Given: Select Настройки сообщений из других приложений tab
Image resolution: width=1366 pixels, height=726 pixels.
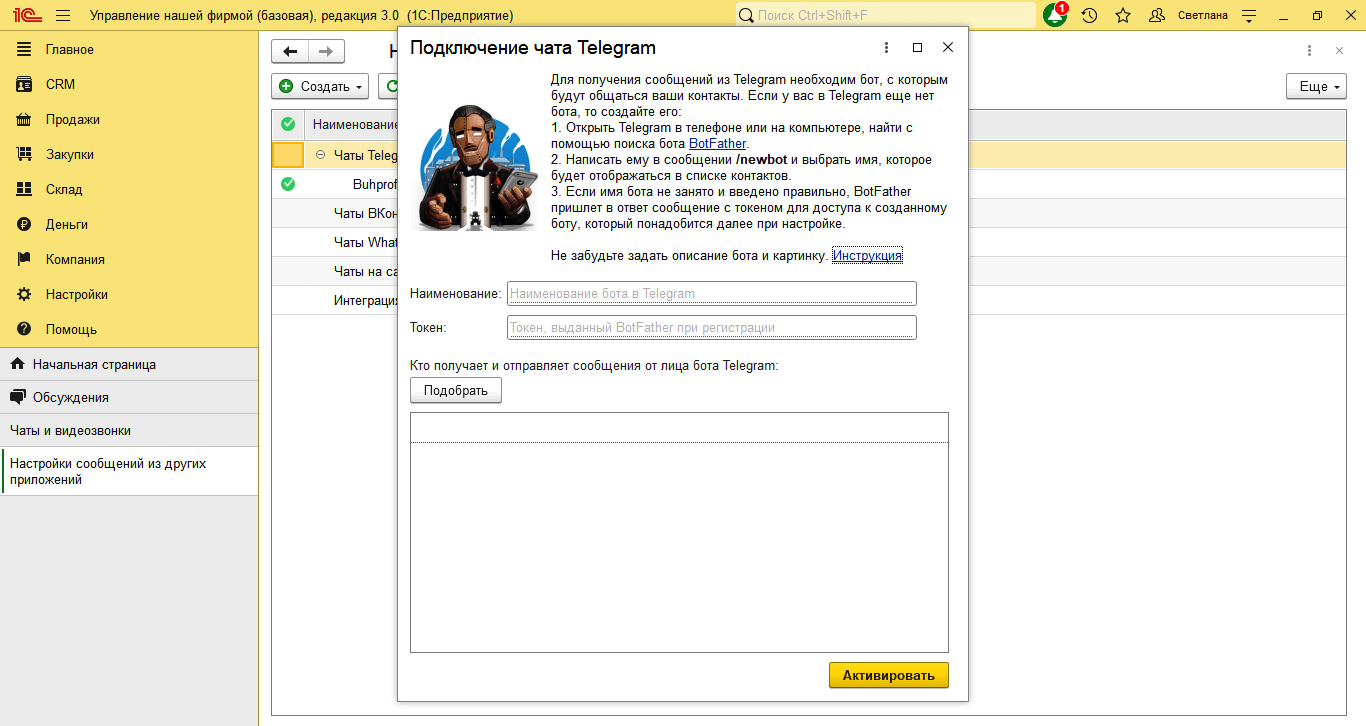Looking at the screenshot, I should 129,471.
